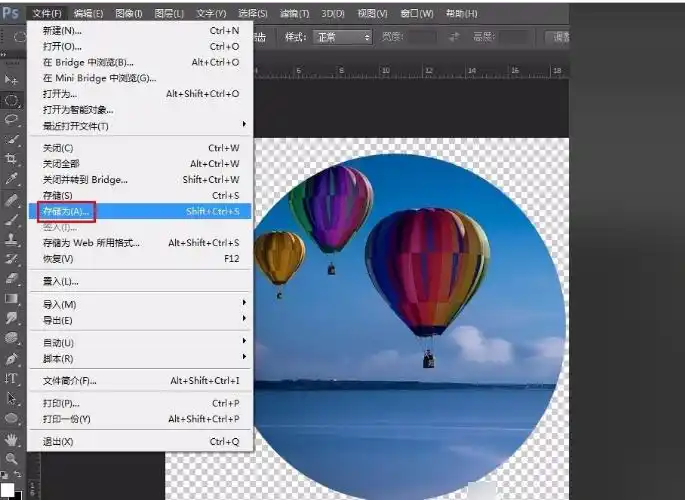Select the Lasso tool
The width and height of the screenshot is (685, 500).
pyautogui.click(x=12, y=119)
